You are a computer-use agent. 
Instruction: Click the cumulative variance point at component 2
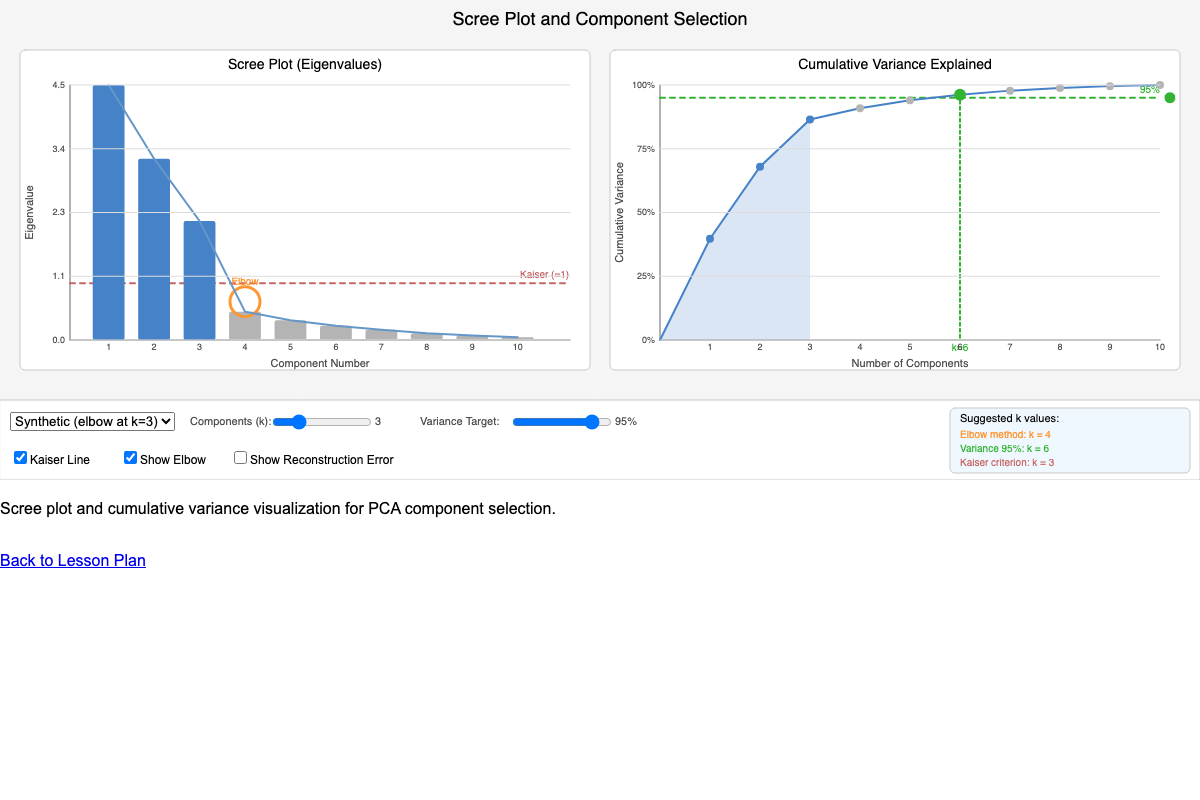(760, 167)
